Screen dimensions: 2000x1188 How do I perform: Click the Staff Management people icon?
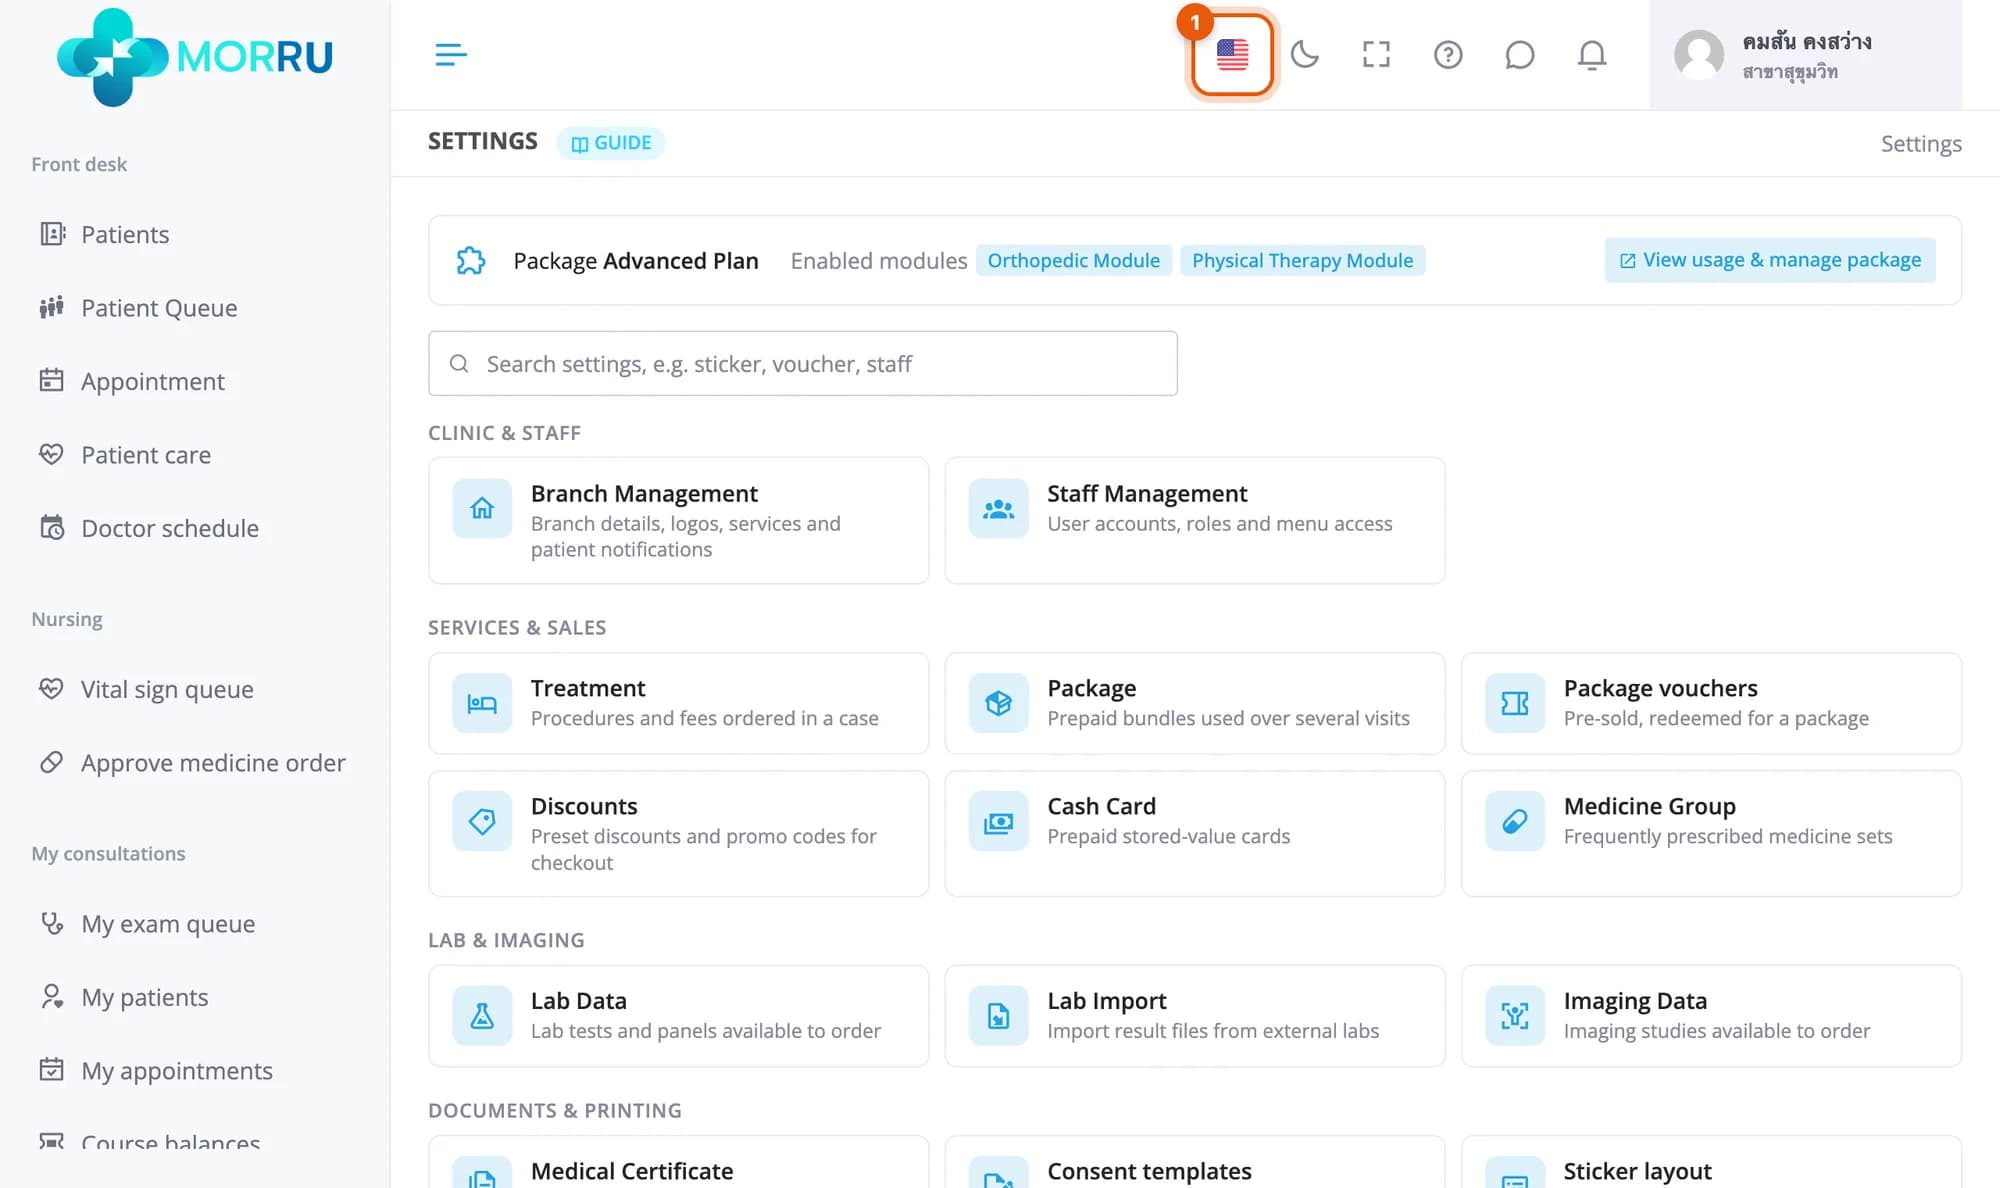tap(998, 508)
